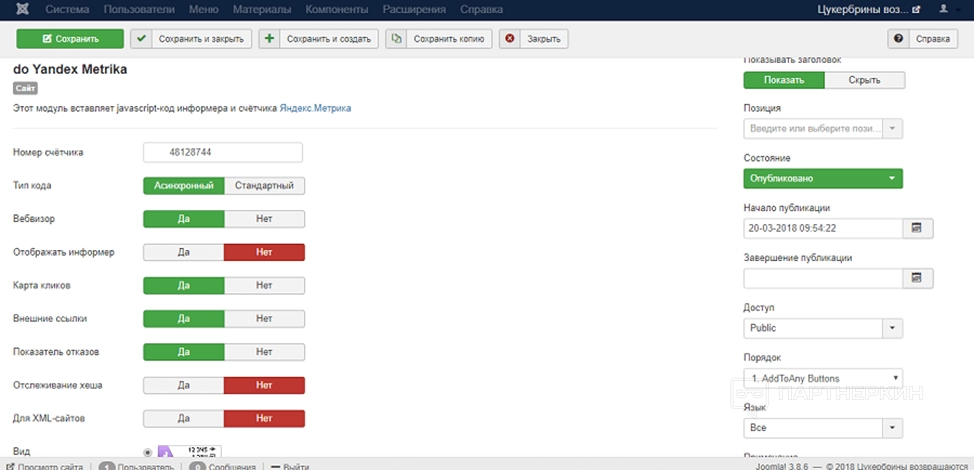Open calendar for Завершение публикации

(x=917, y=278)
